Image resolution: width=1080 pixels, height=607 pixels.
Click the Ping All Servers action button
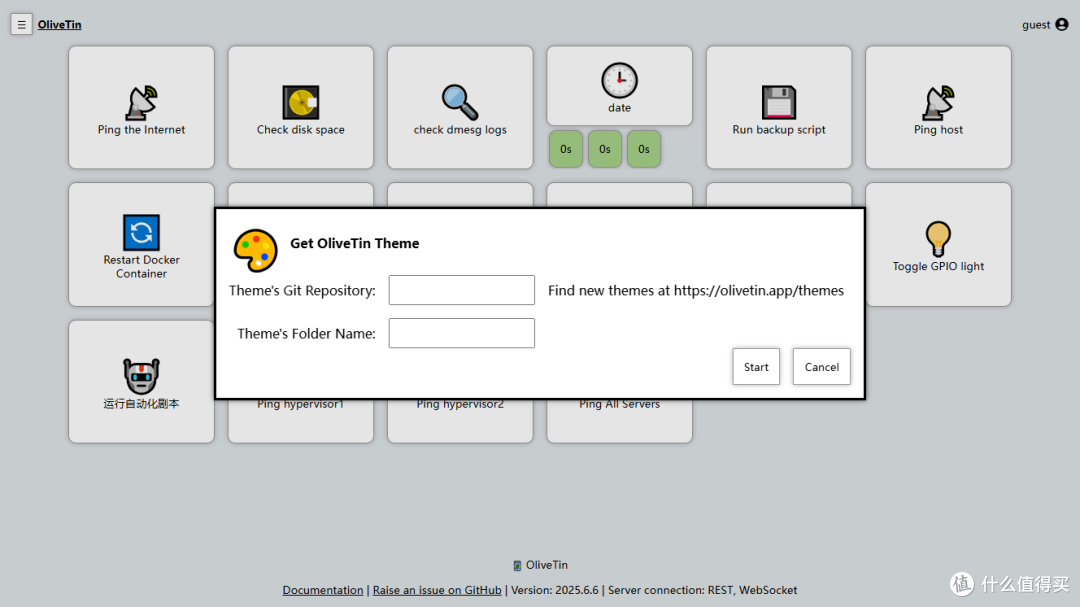click(619, 420)
